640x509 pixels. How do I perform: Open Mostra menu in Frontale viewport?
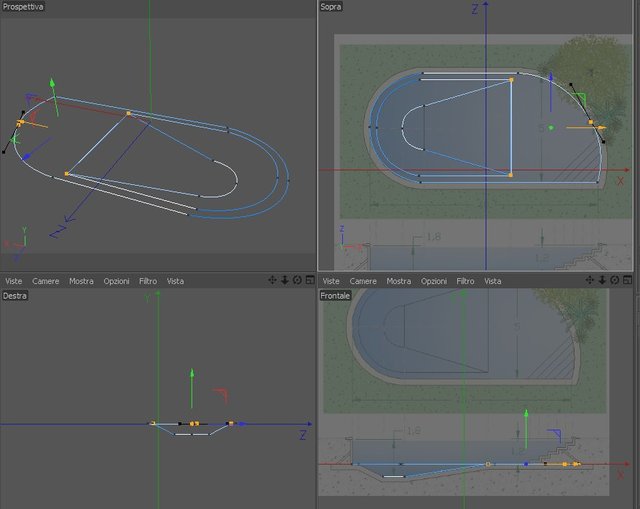pos(399,281)
